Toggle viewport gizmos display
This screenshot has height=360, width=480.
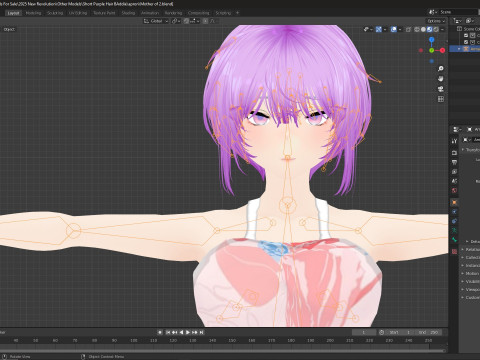coord(379,29)
